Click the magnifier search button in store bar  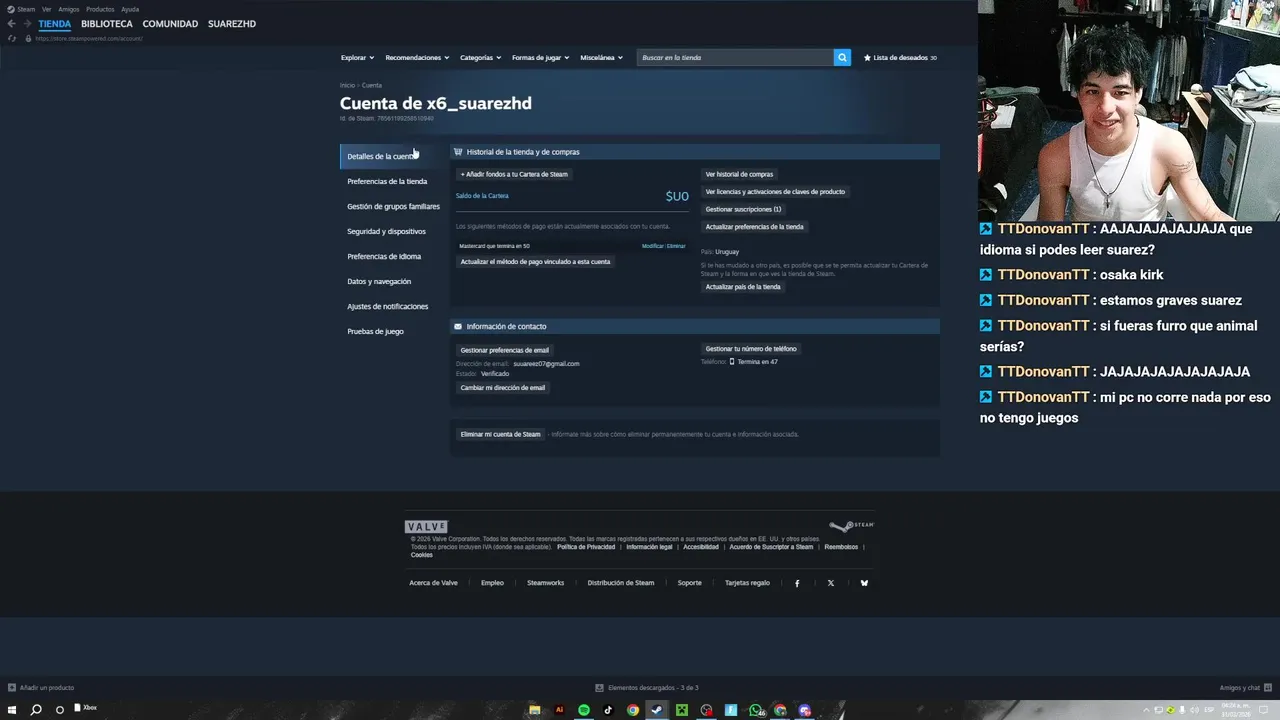pos(842,57)
